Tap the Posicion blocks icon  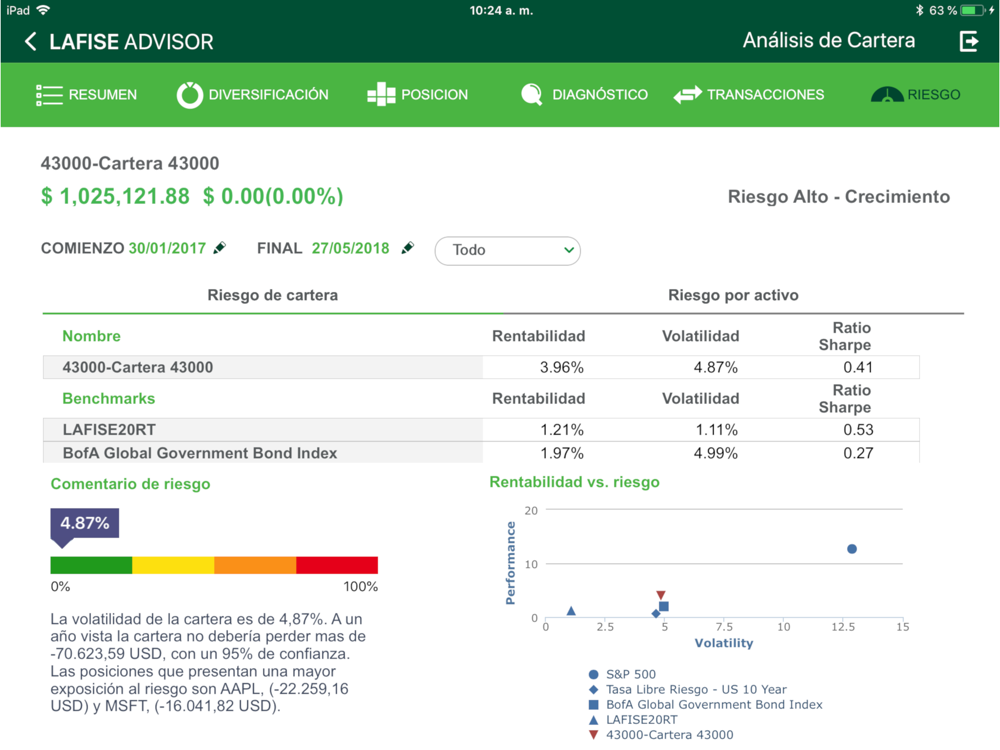[381, 94]
